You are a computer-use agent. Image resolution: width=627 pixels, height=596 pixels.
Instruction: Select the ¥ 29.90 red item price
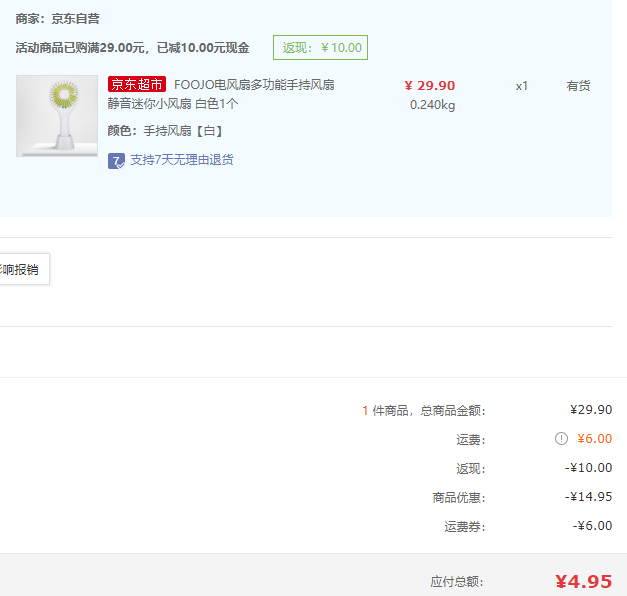click(x=430, y=86)
